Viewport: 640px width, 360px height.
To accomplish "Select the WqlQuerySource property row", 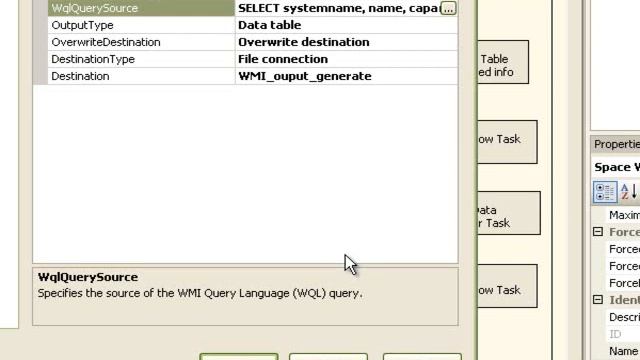I will (253, 8).
